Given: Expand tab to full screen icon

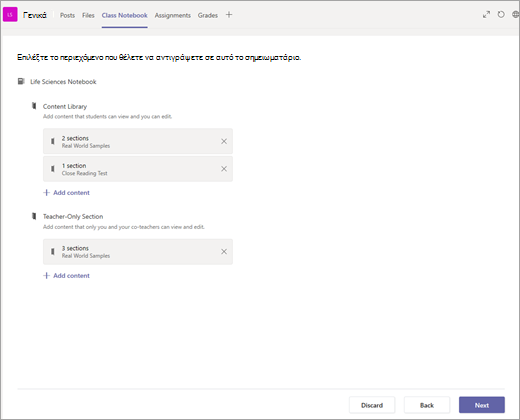Looking at the screenshot, I should [486, 15].
